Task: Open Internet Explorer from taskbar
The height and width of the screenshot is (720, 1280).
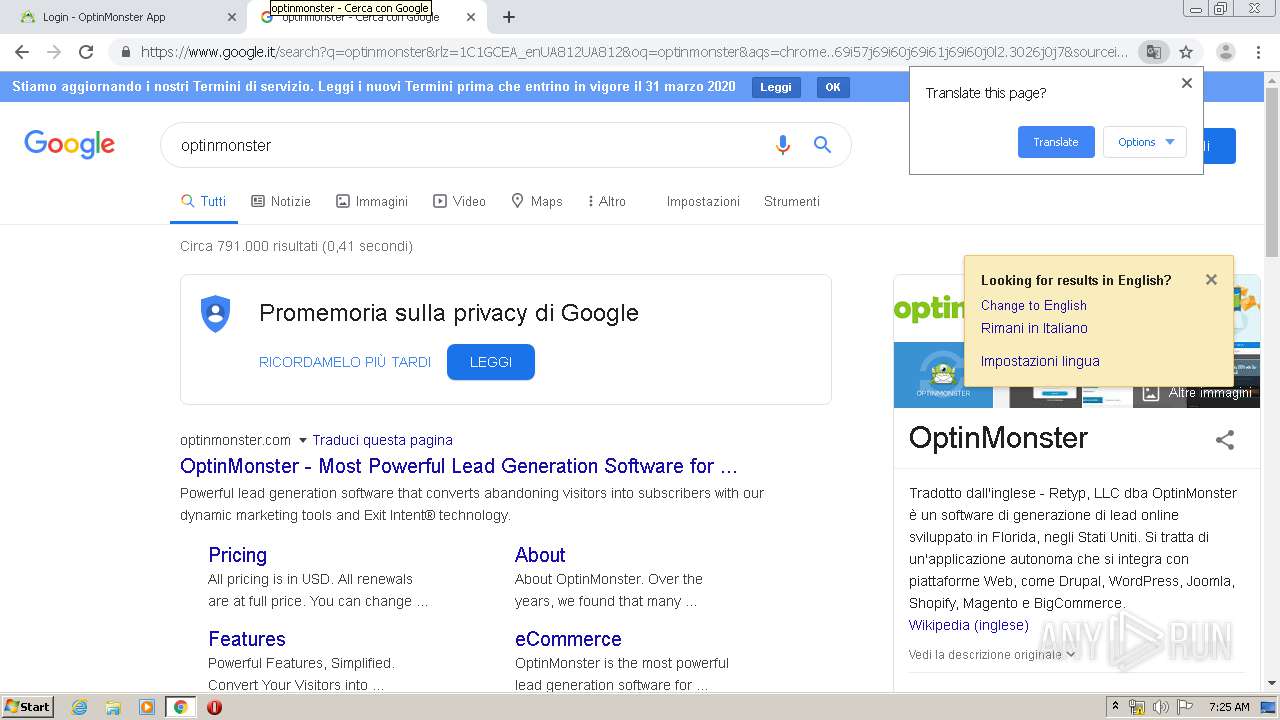Action: click(x=80, y=707)
